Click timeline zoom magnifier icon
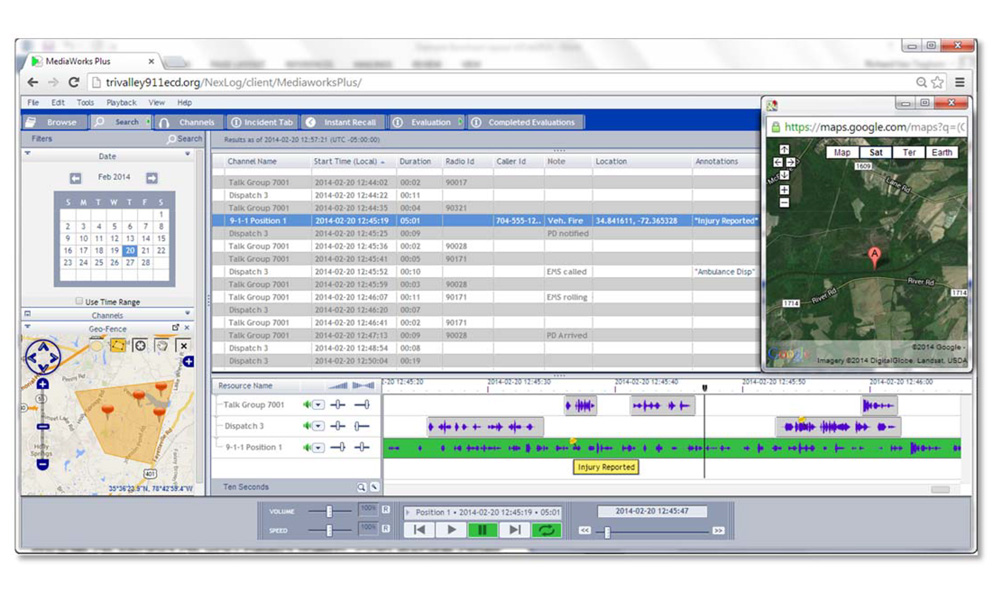This screenshot has height=600, width=1000. [x=361, y=487]
